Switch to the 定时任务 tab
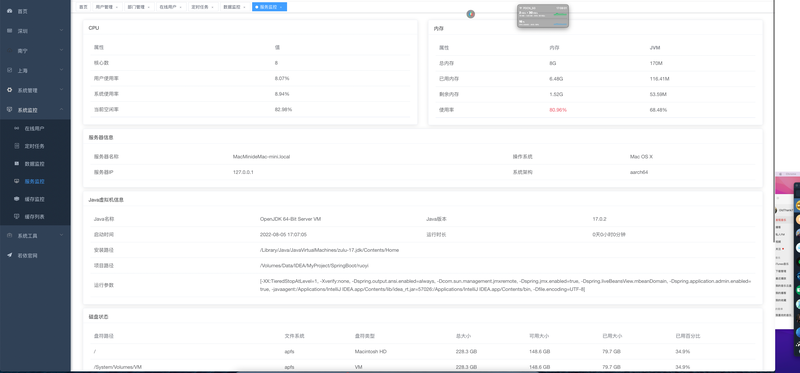The height and width of the screenshot is (373, 800). click(x=203, y=7)
